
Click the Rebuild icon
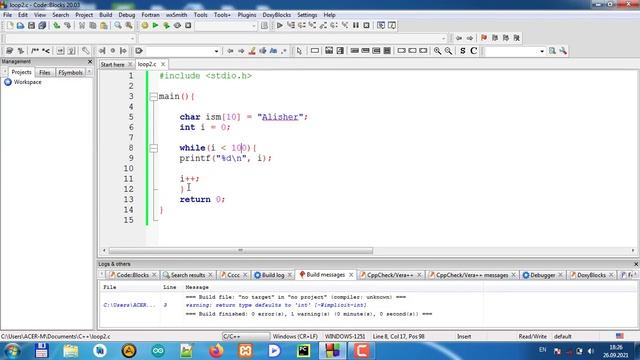pos(177,26)
